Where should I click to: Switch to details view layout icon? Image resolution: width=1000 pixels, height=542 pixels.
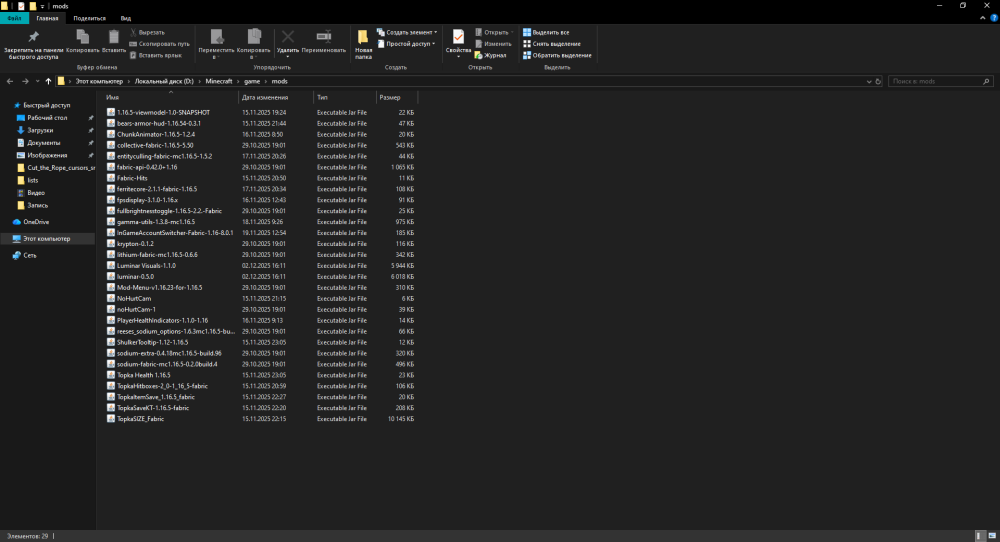[x=980, y=536]
